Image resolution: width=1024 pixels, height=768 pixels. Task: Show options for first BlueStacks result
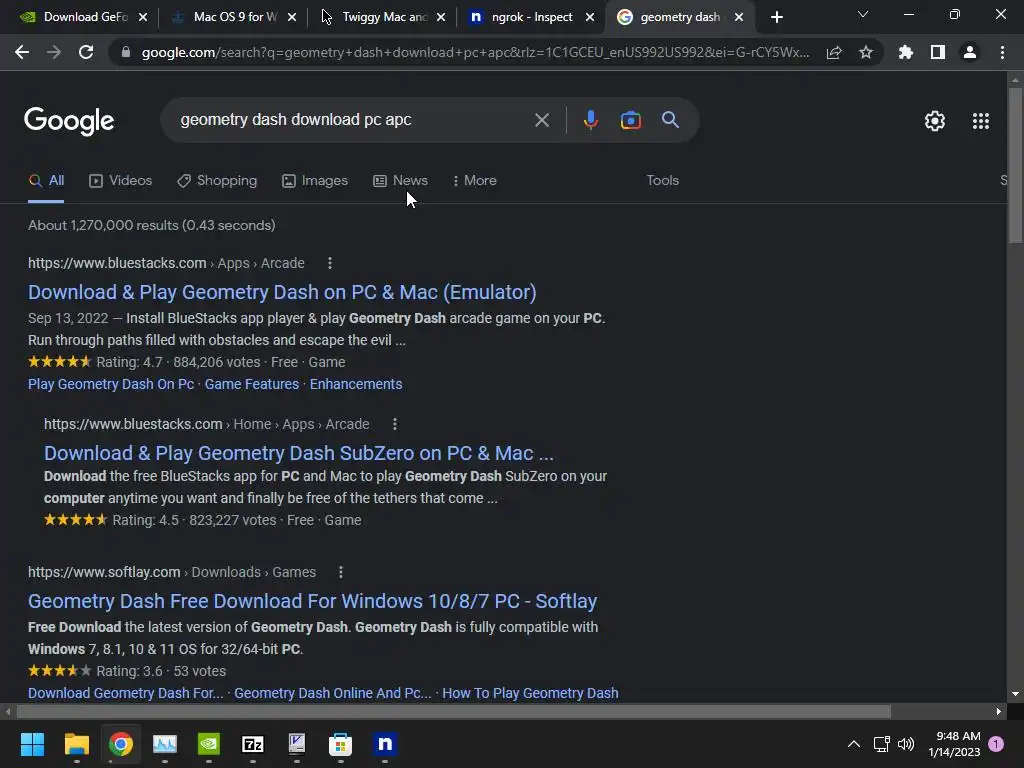[x=330, y=263]
